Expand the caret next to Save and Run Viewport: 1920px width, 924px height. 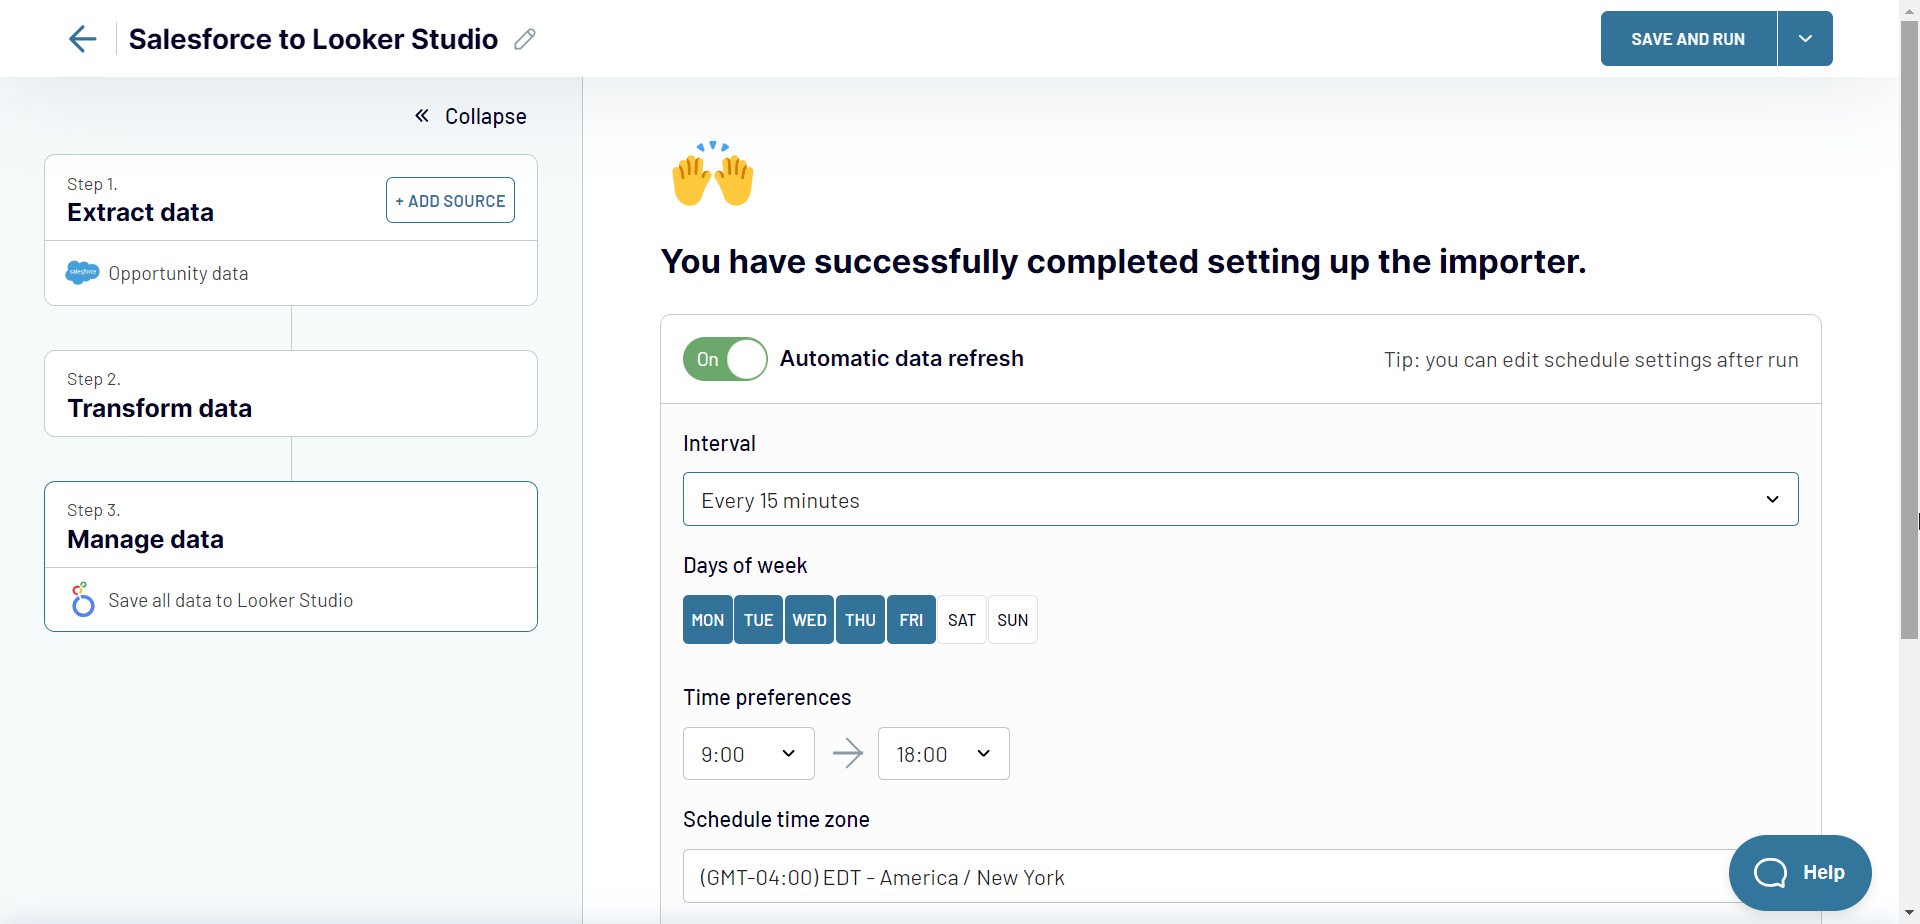1805,38
